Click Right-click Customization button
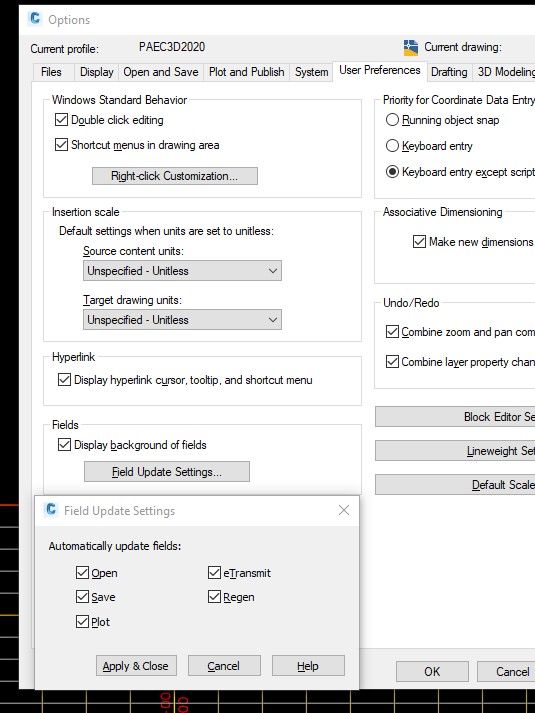The height and width of the screenshot is (713, 535). point(175,176)
